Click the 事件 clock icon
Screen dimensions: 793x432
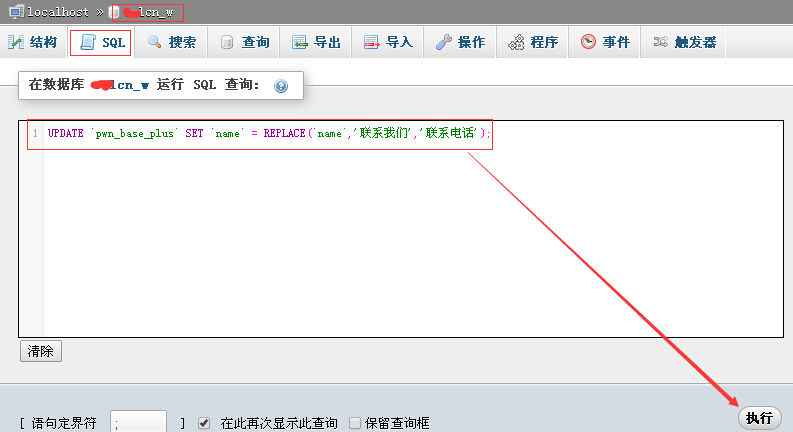point(588,42)
